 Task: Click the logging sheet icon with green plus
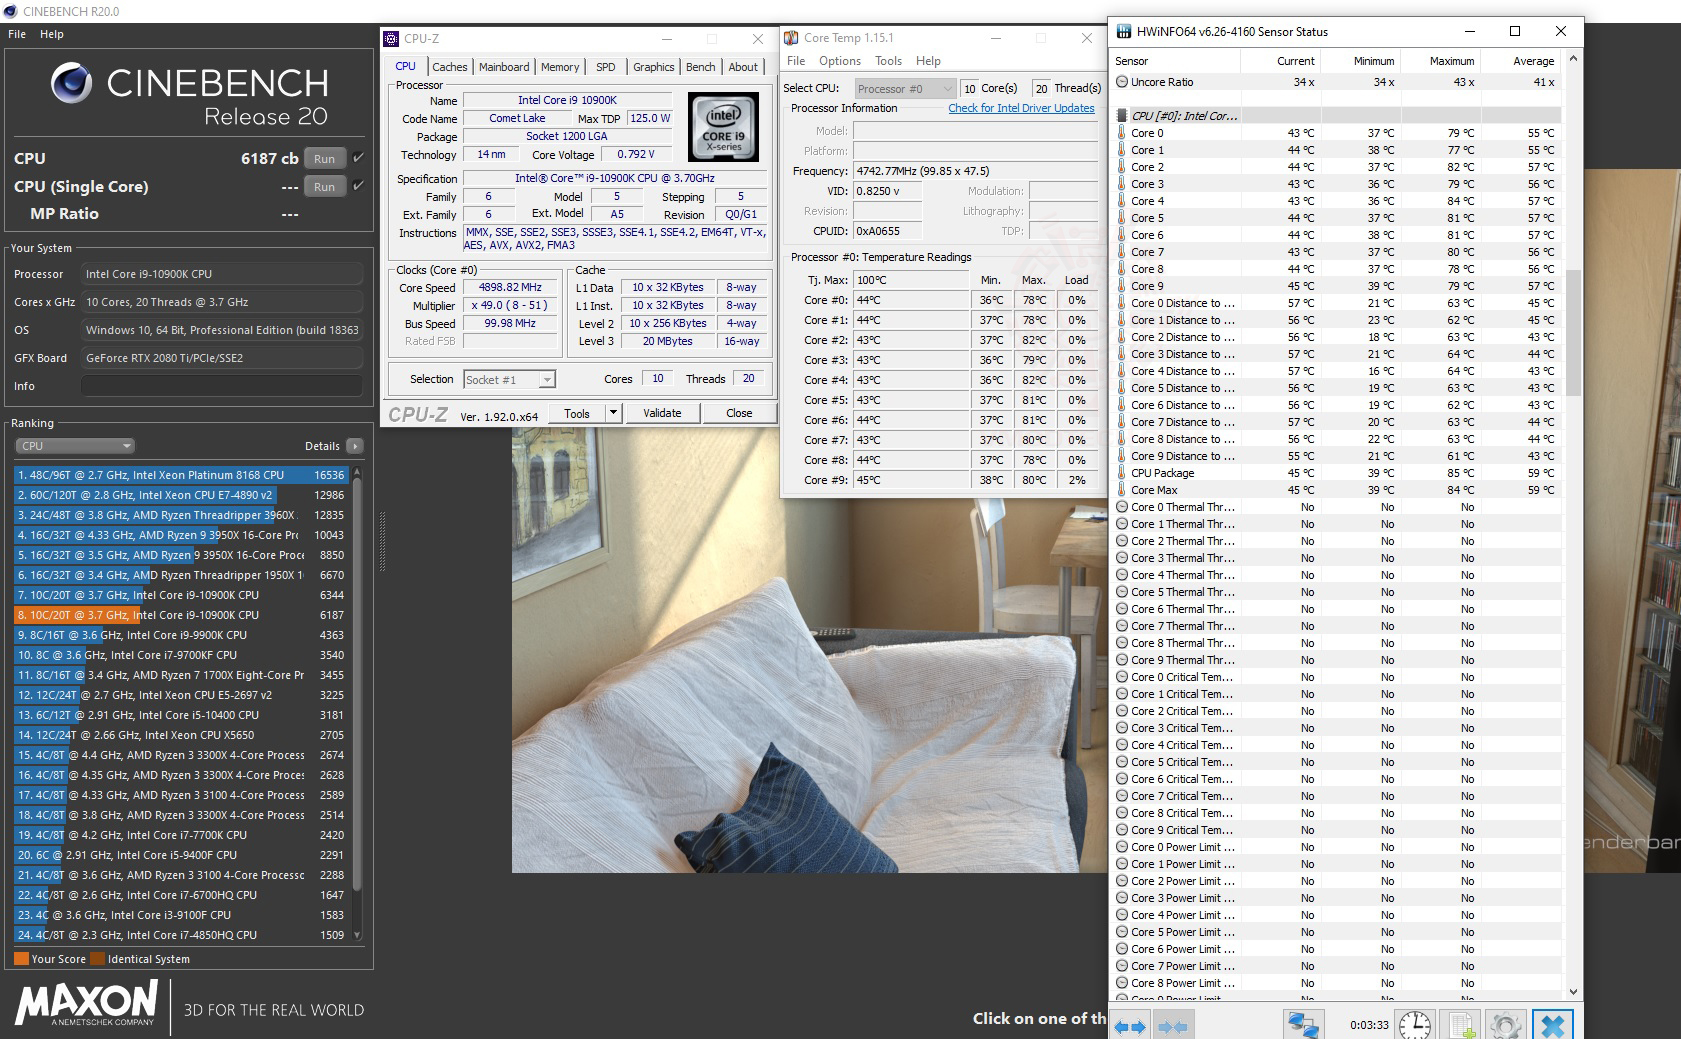coord(1461,1025)
